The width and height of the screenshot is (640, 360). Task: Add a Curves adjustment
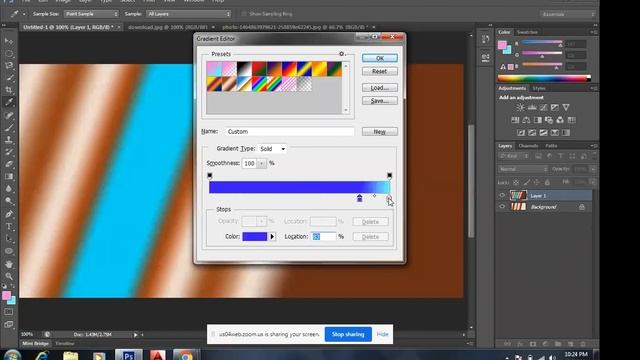click(x=543, y=107)
